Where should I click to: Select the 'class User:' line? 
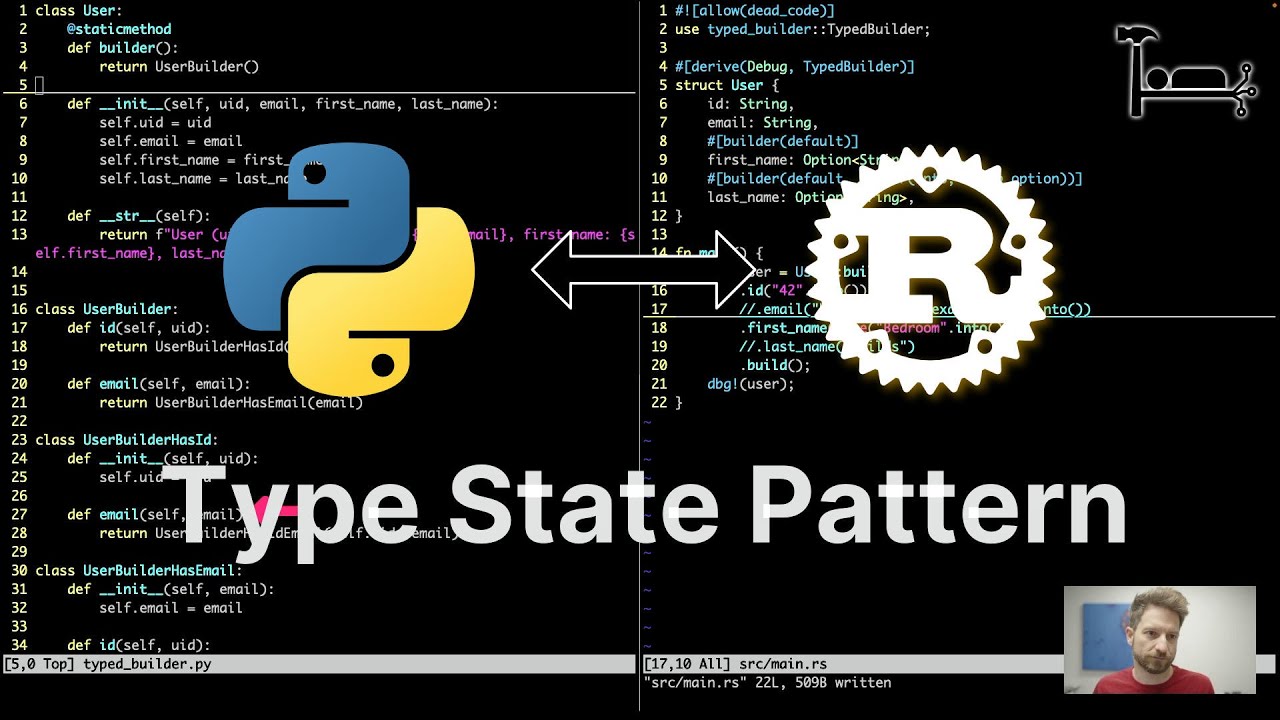(78, 10)
